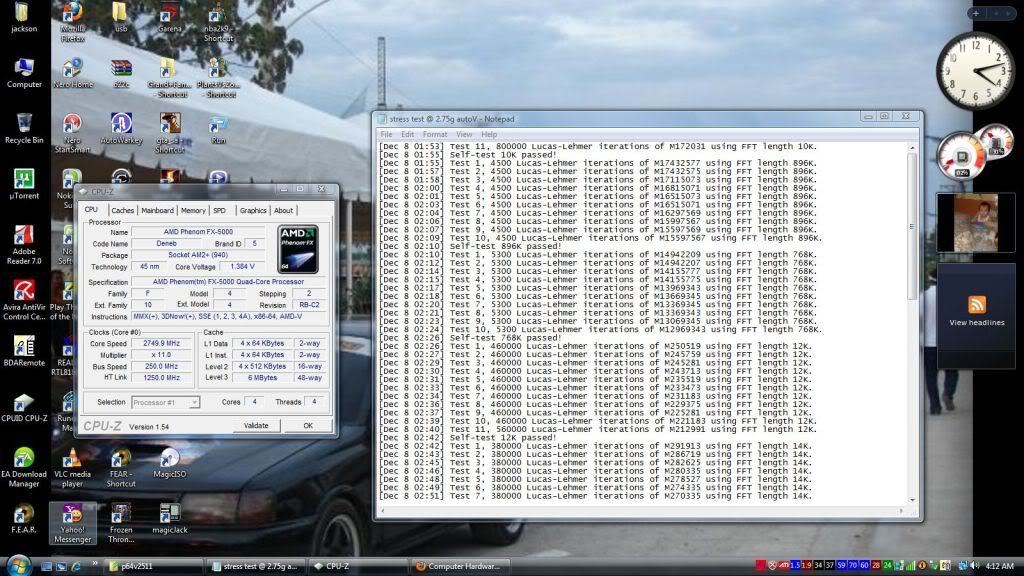Image resolution: width=1024 pixels, height=576 pixels.
Task: Select the CPU tab in CPU-Z
Action: point(91,210)
